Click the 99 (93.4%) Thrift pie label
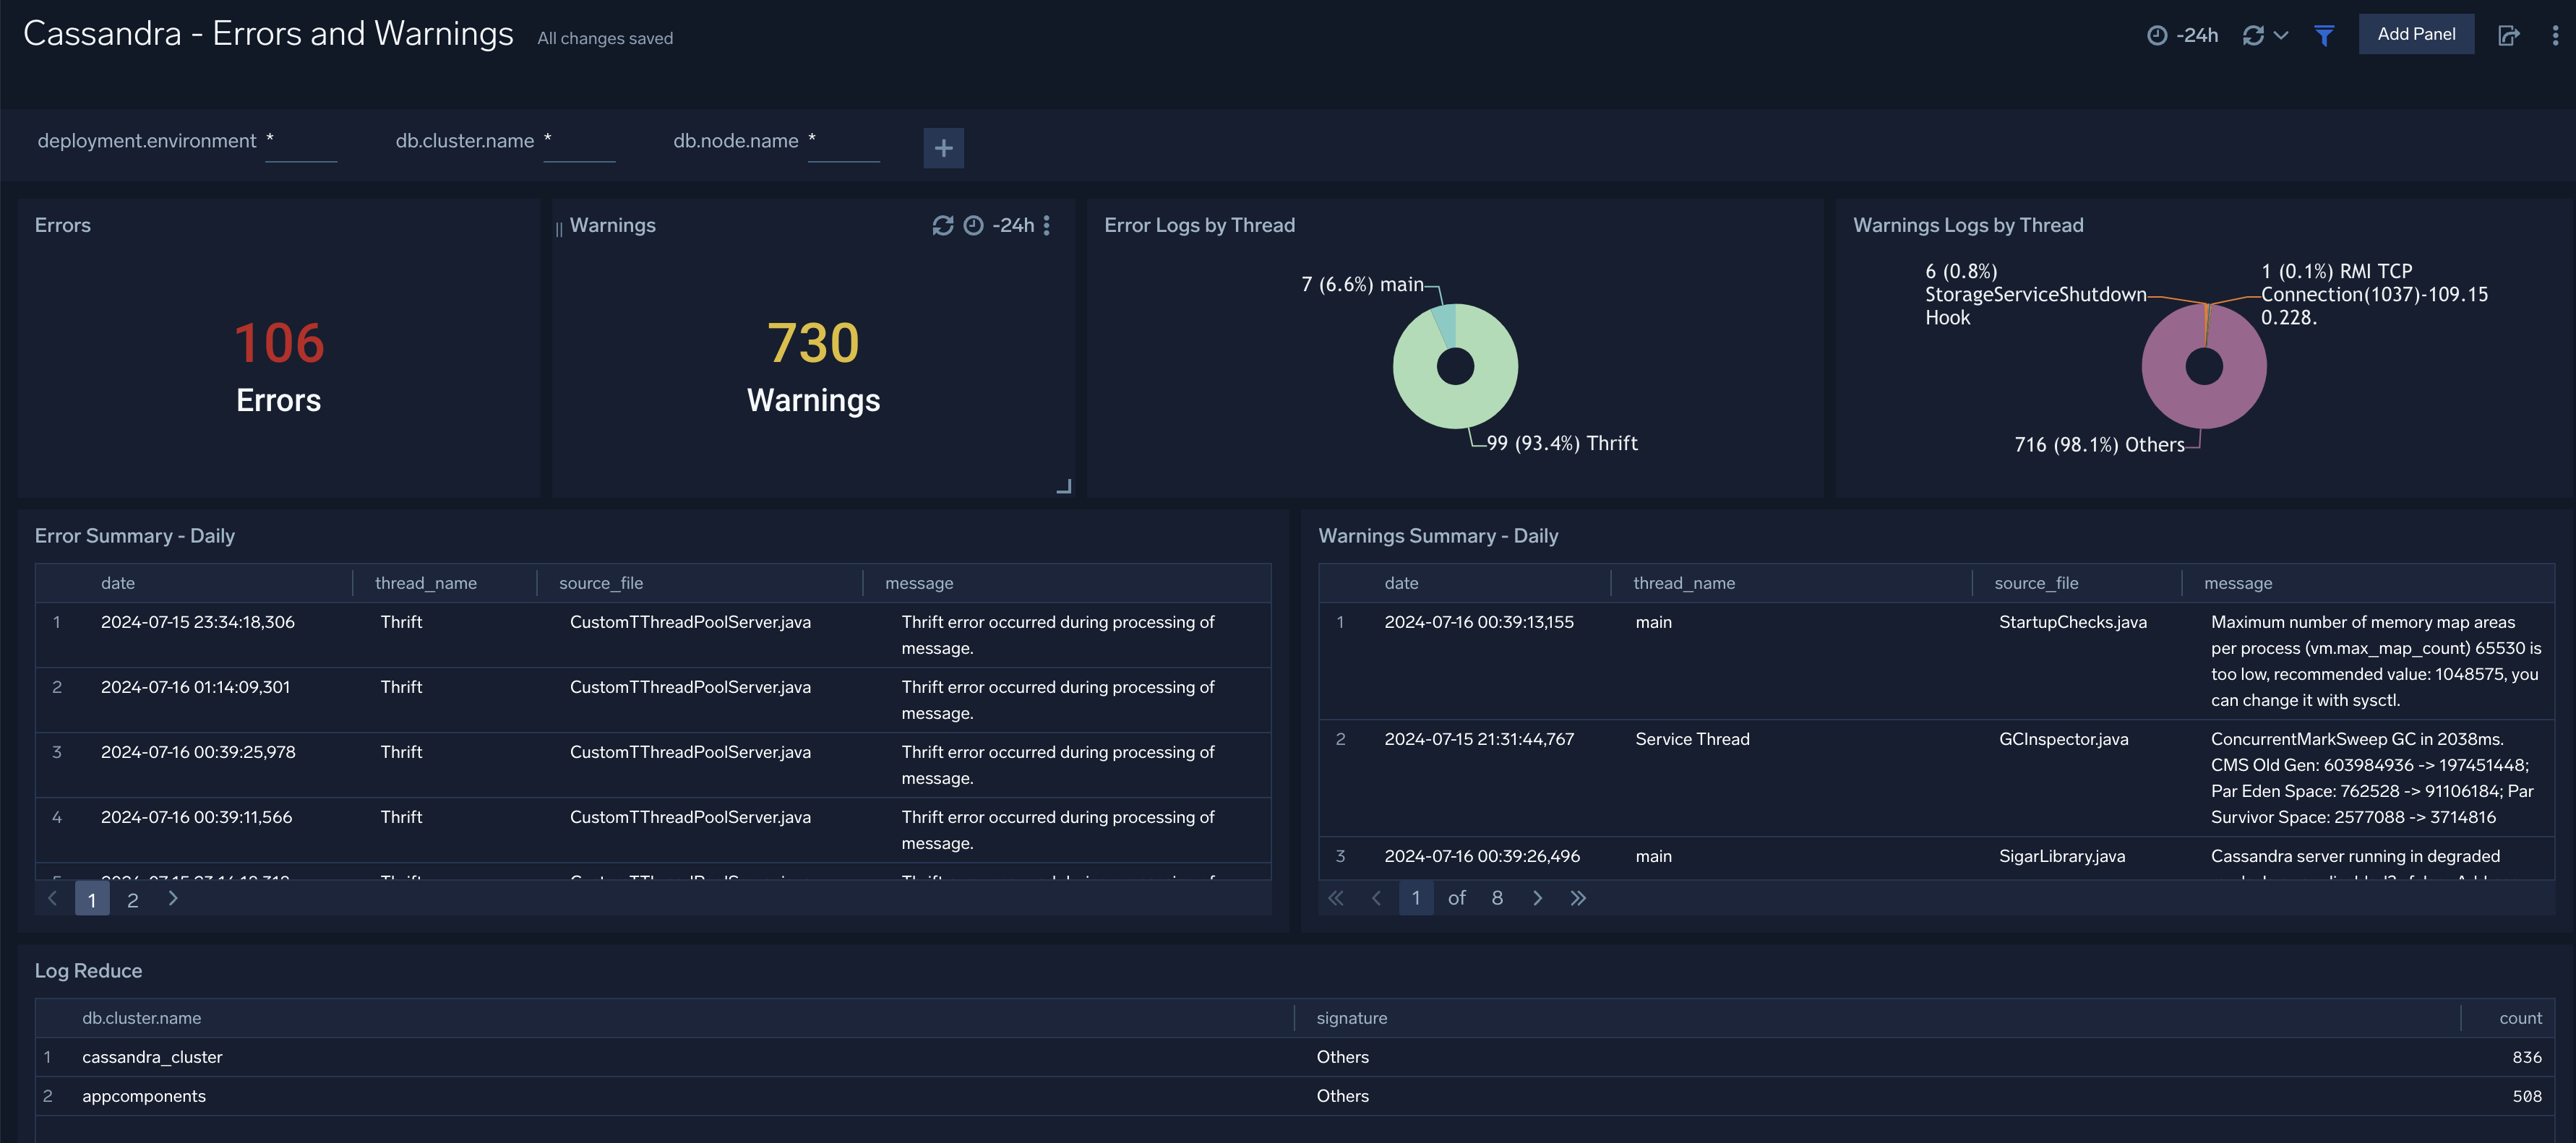 (1561, 443)
